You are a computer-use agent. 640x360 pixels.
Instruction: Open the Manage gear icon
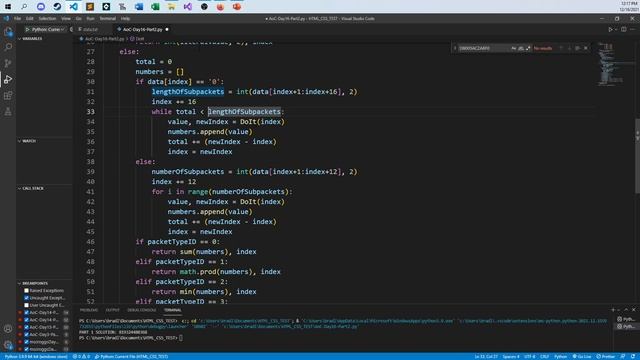coord(8,345)
